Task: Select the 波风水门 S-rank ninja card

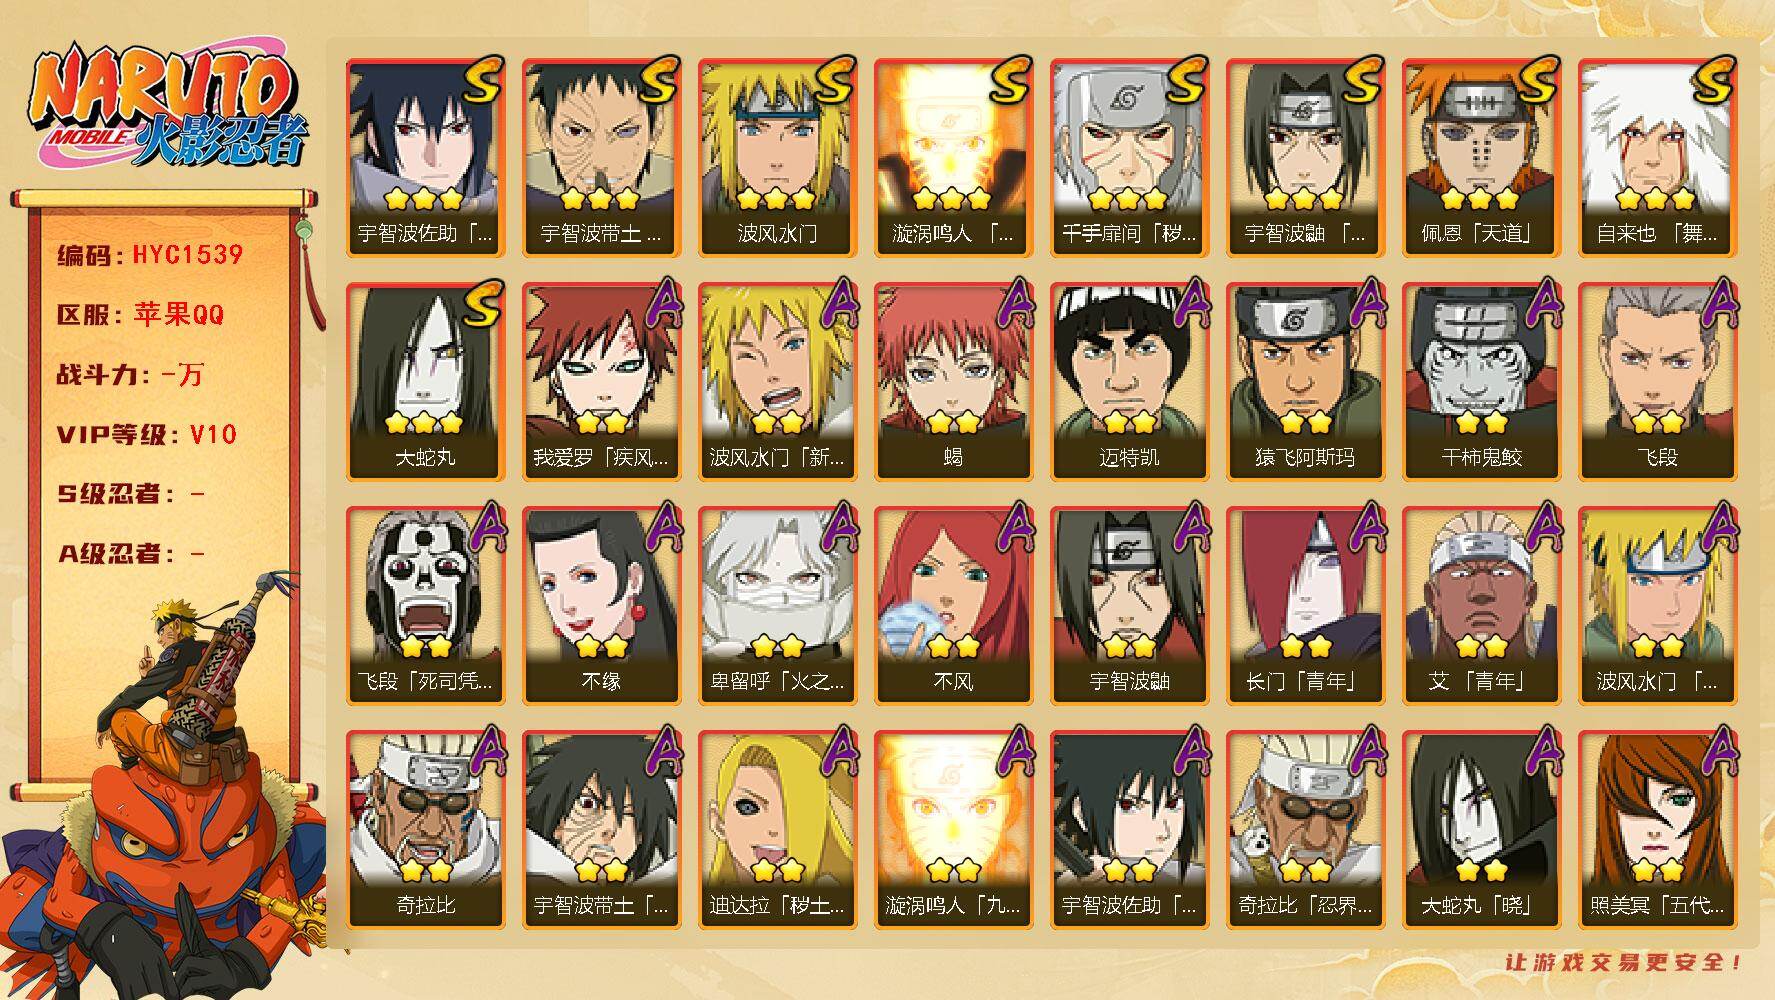Action: tap(777, 157)
